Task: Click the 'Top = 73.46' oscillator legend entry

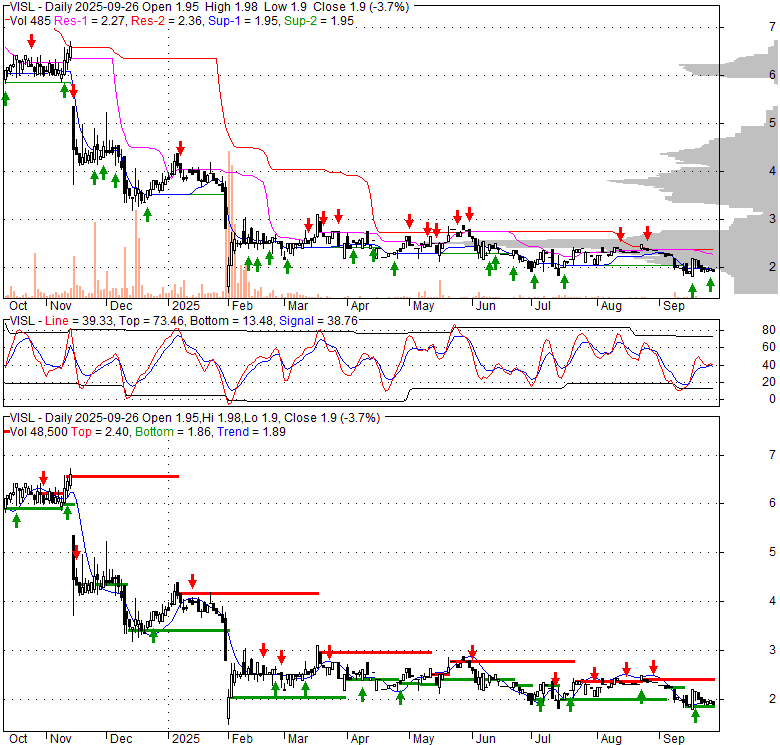Action: [x=152, y=321]
